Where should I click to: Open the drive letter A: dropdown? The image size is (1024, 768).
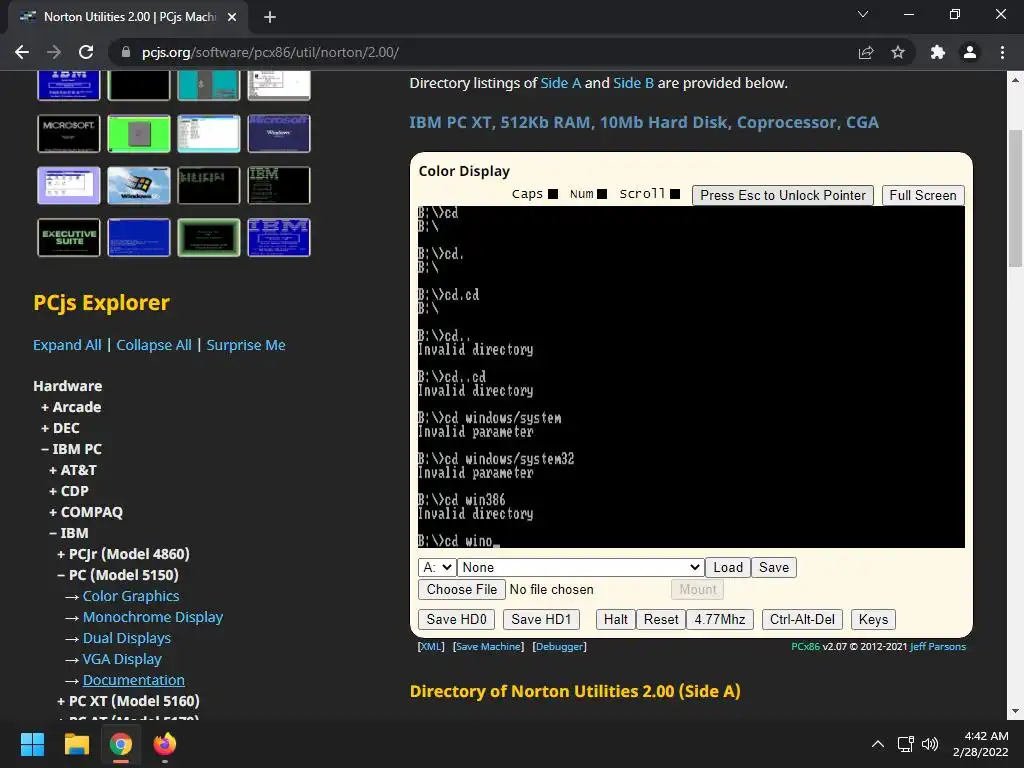pos(436,568)
